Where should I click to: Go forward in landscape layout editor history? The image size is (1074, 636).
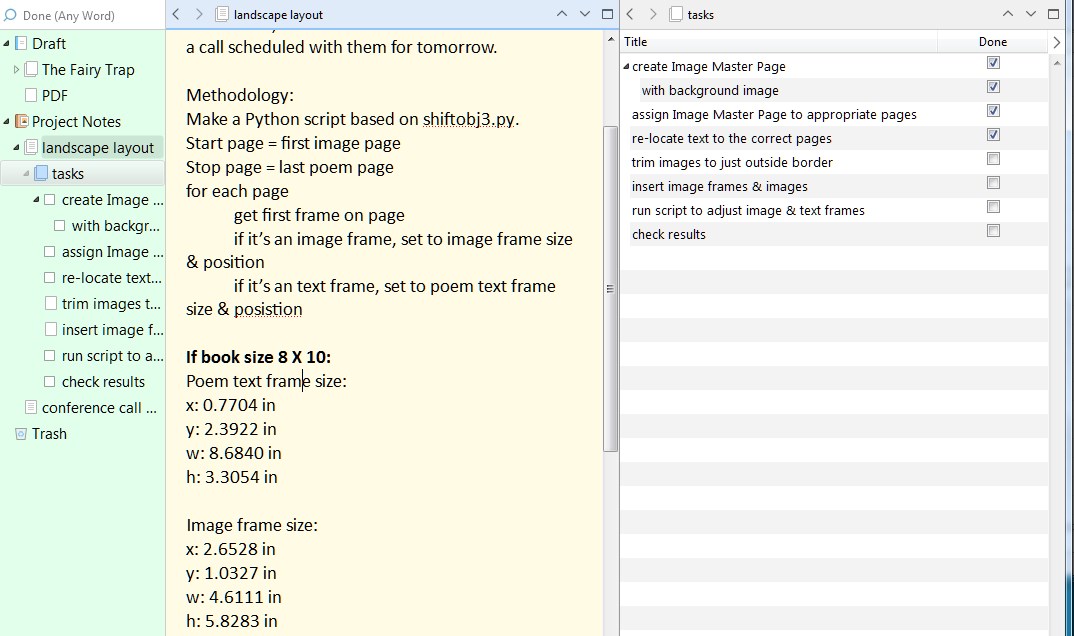[198, 14]
